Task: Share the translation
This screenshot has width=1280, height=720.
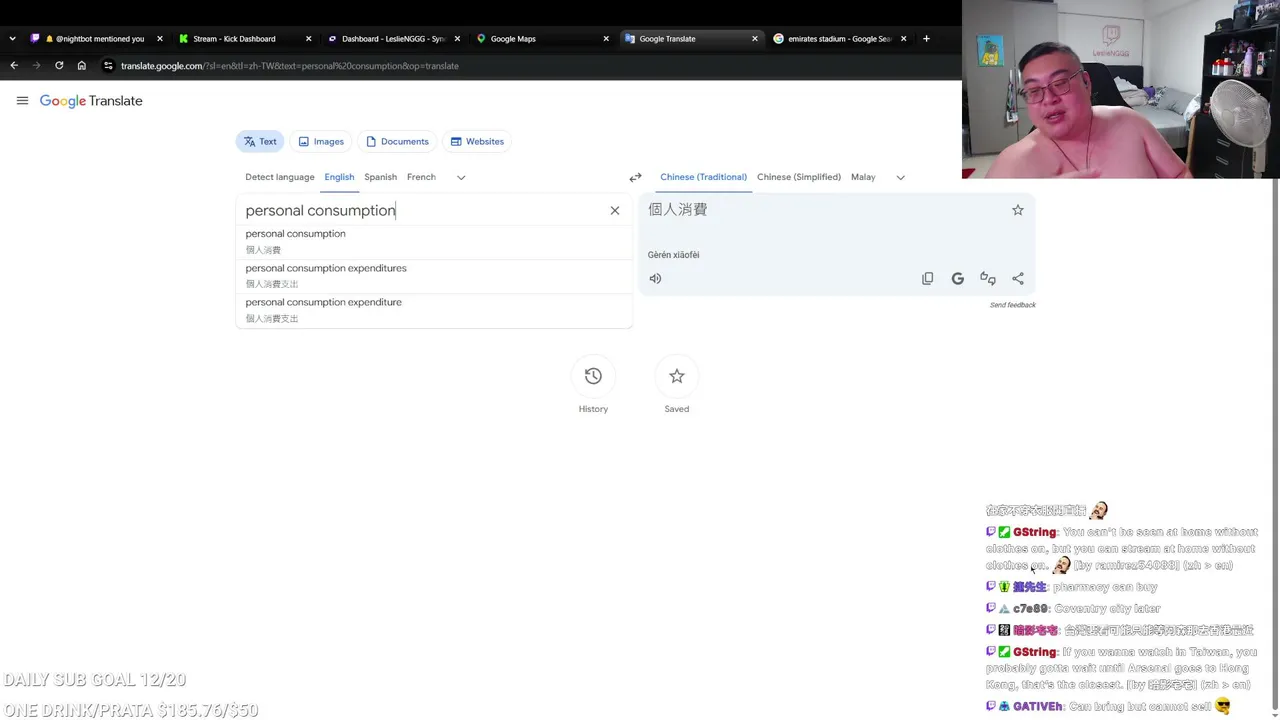Action: tap(1018, 279)
